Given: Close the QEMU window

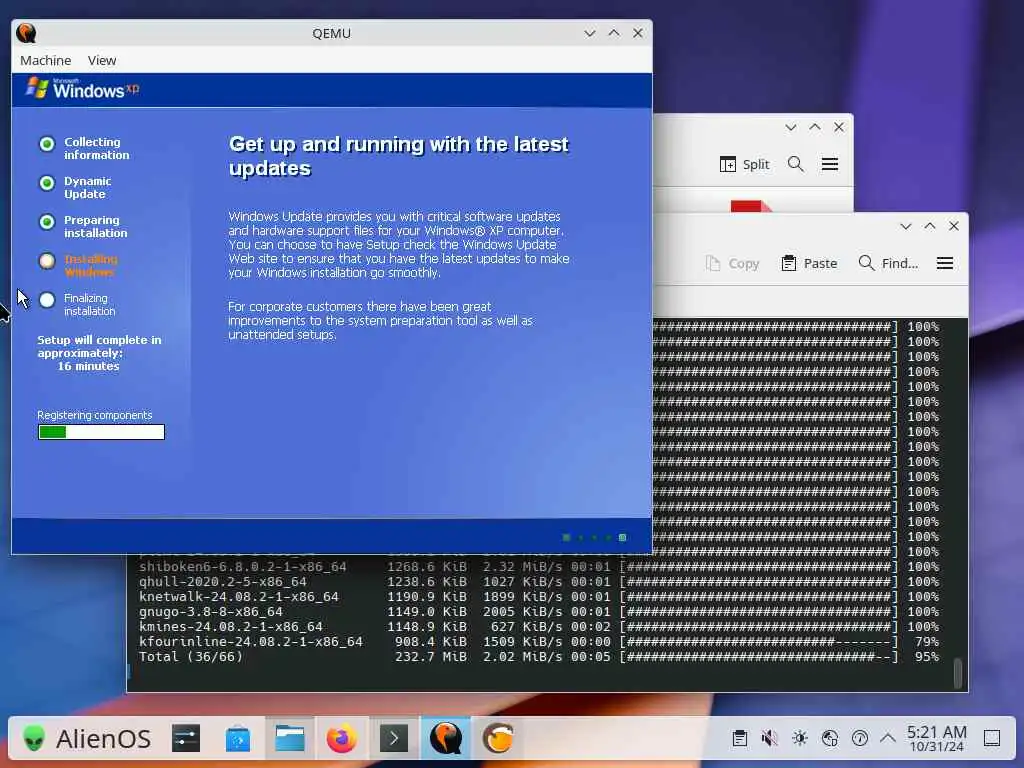Looking at the screenshot, I should (638, 33).
